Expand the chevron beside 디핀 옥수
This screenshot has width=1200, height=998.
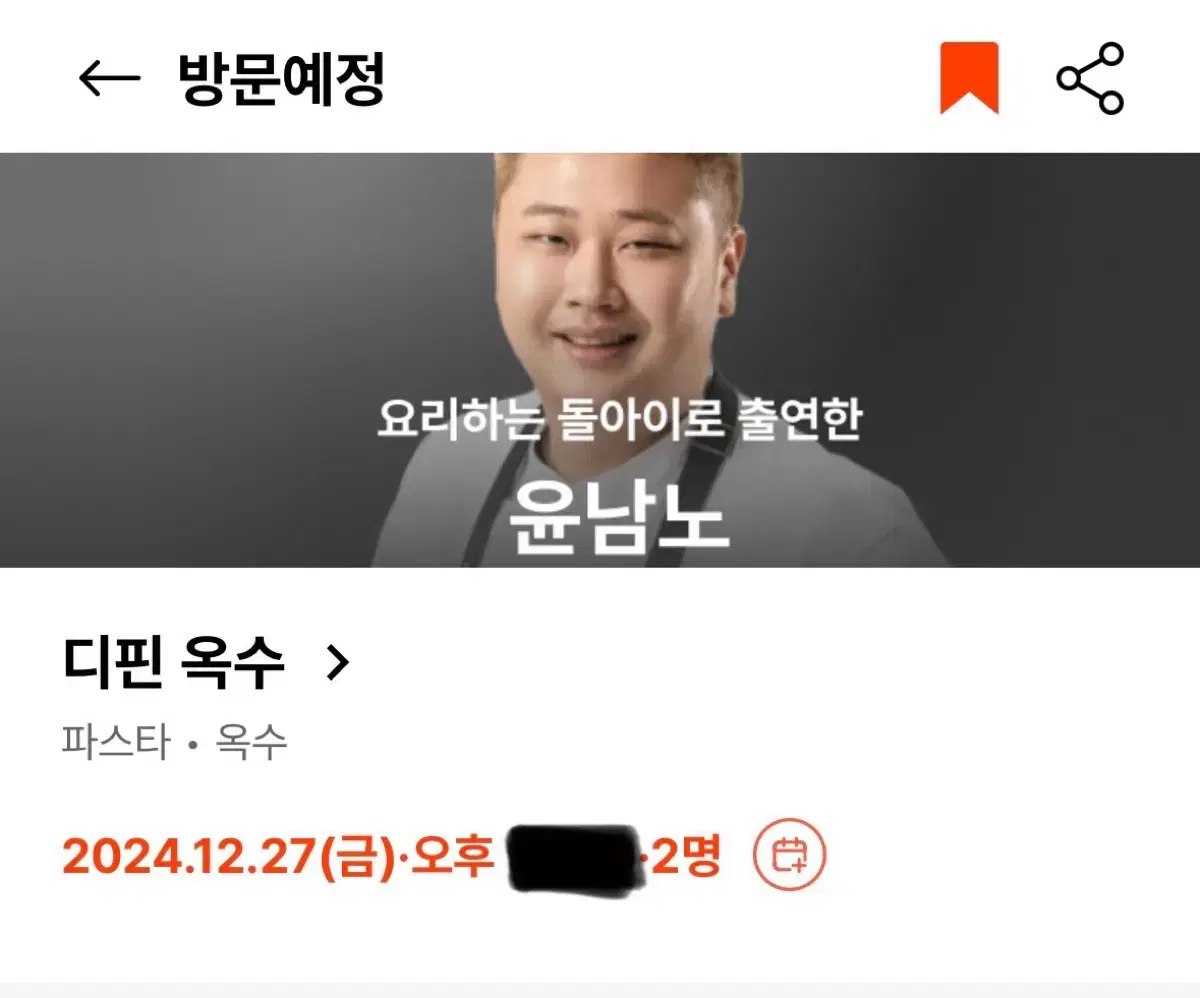pyautogui.click(x=338, y=663)
